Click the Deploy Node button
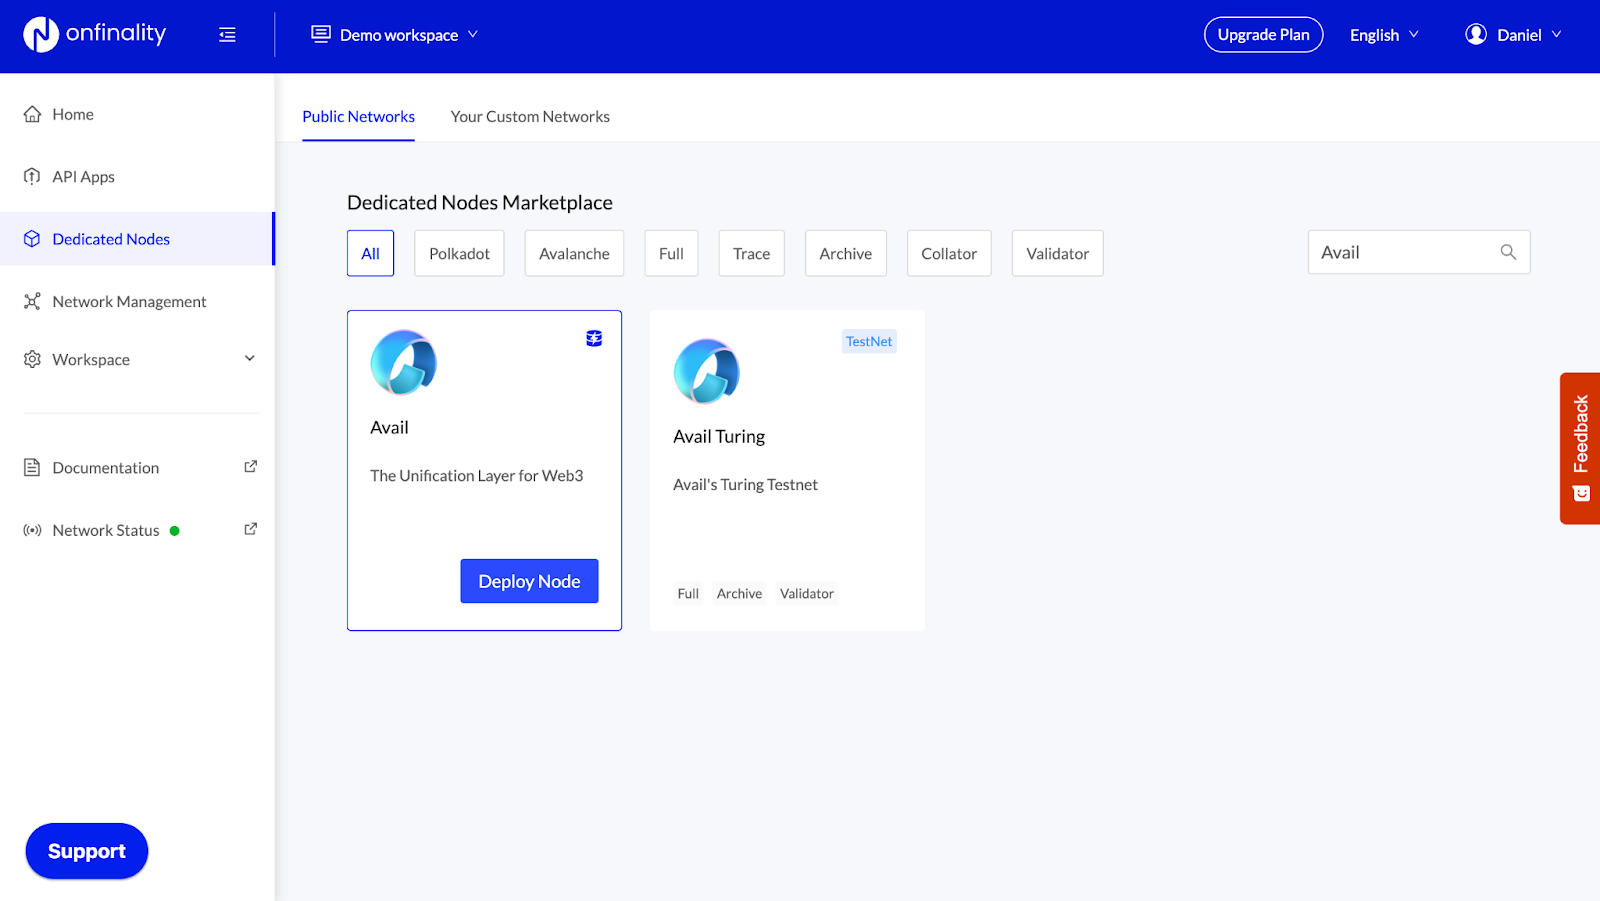The width and height of the screenshot is (1600, 901). point(529,581)
